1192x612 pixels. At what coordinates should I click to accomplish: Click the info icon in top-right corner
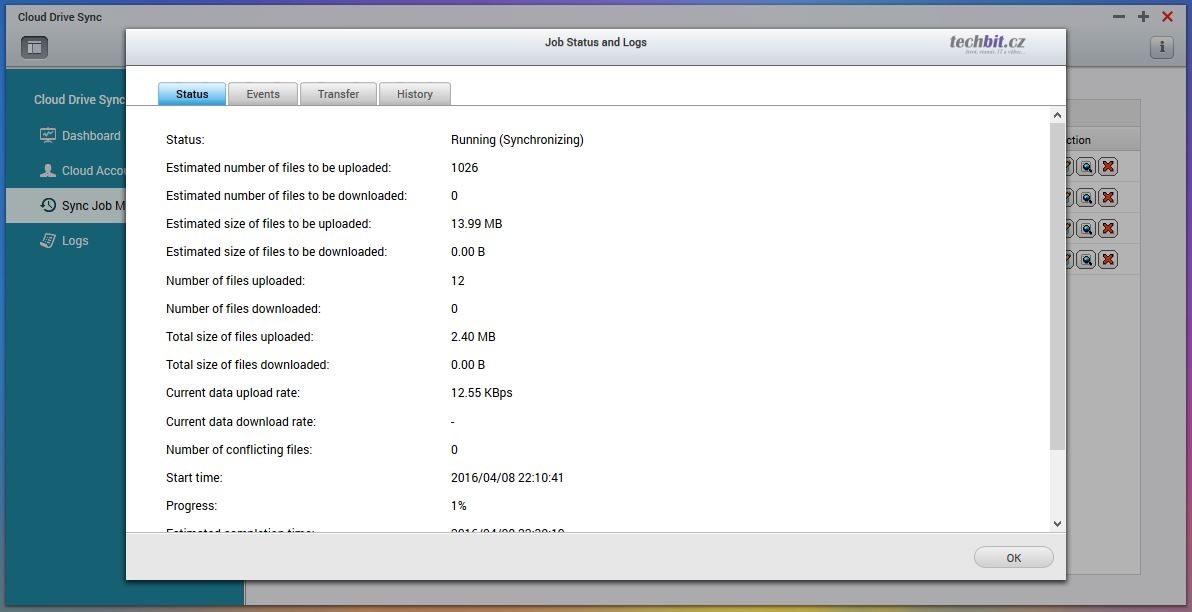(x=1161, y=47)
